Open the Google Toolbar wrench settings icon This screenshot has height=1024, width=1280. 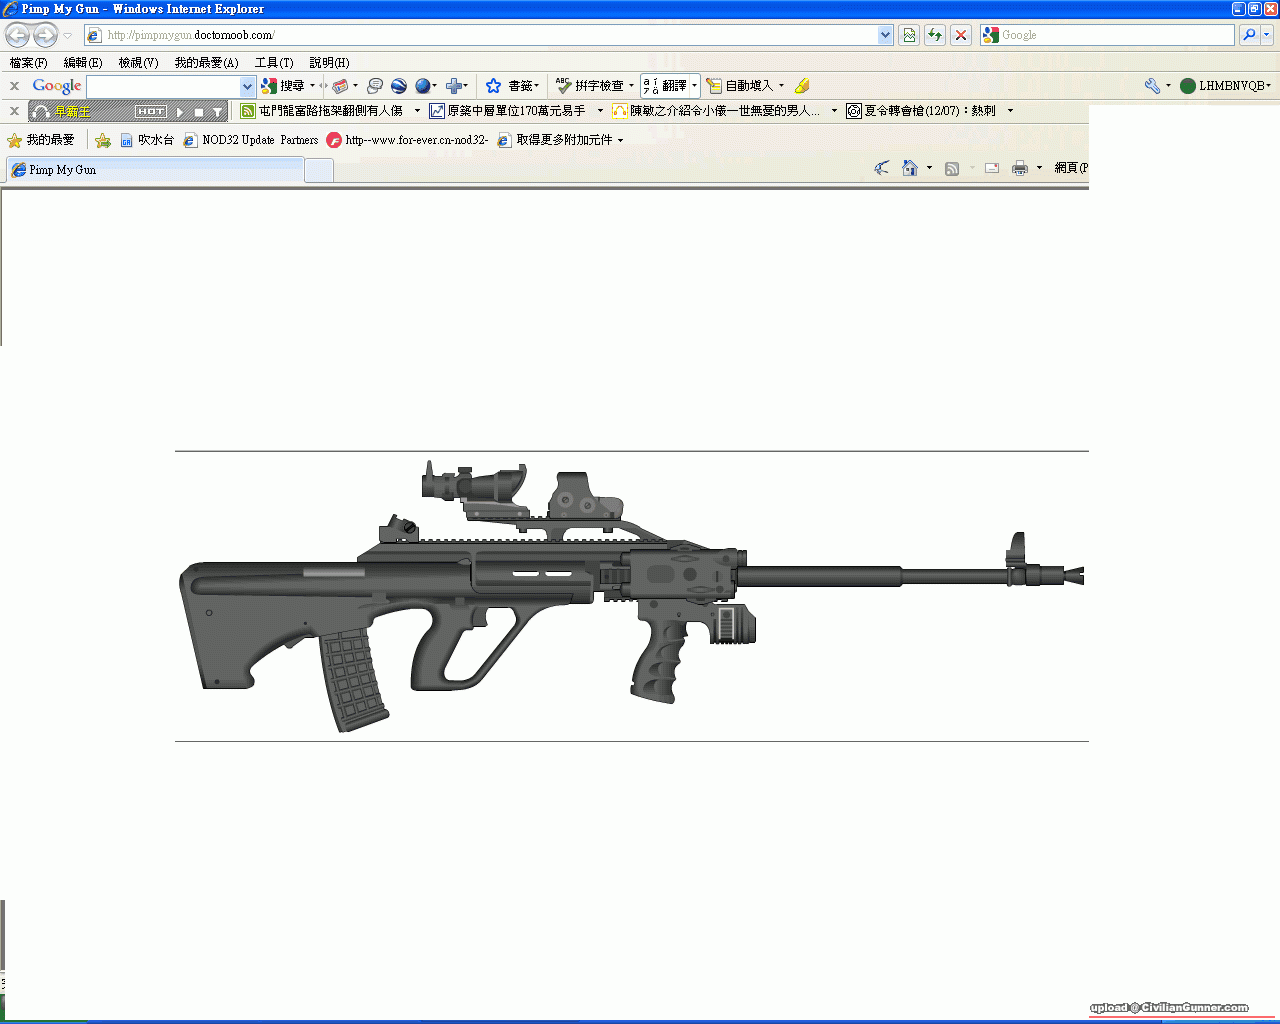point(1152,86)
